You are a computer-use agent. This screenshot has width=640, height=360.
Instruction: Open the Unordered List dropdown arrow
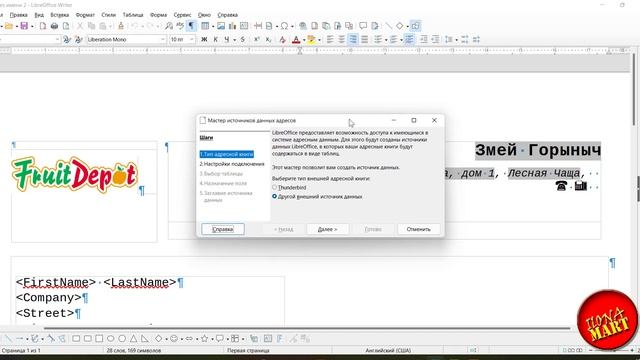[386, 40]
